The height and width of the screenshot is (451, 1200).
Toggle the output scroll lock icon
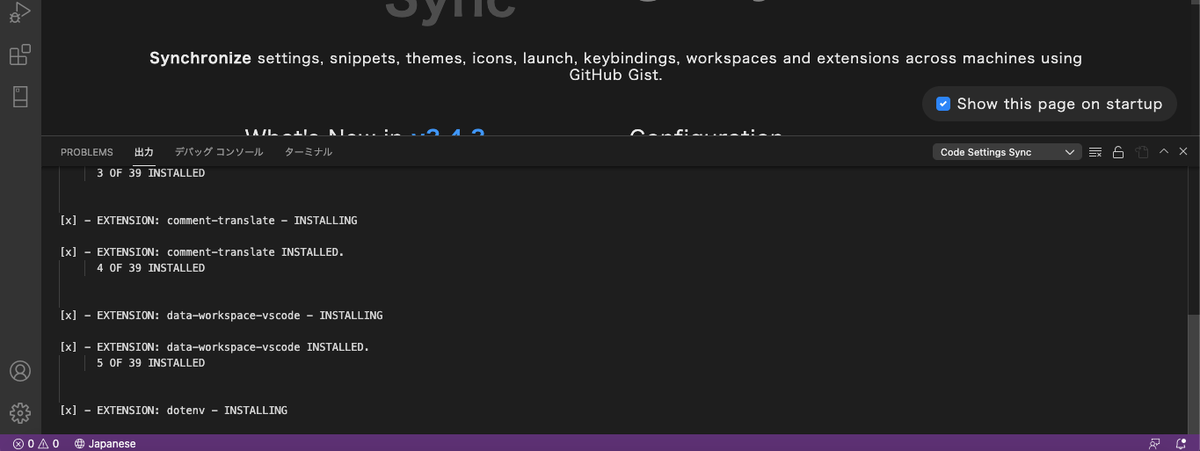tap(1118, 152)
